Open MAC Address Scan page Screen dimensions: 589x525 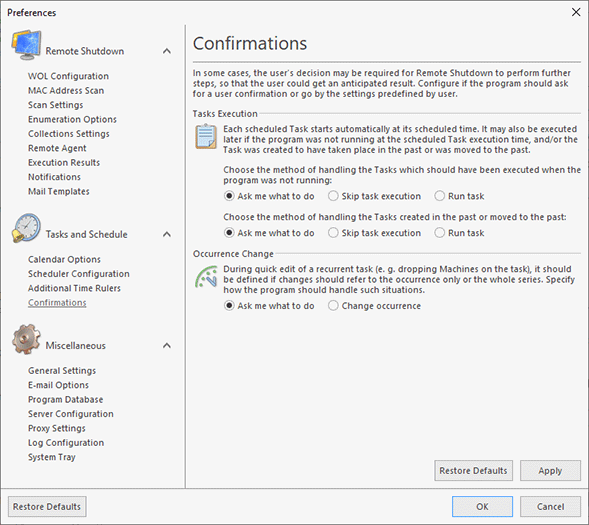tap(66, 91)
